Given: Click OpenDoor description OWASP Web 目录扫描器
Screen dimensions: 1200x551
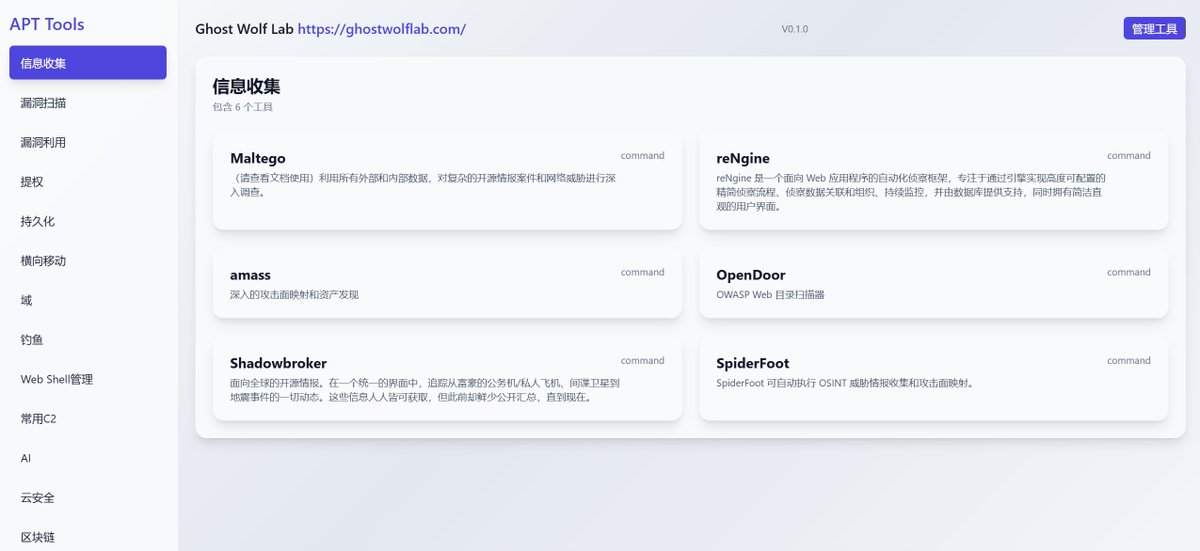Looking at the screenshot, I should (770, 295).
